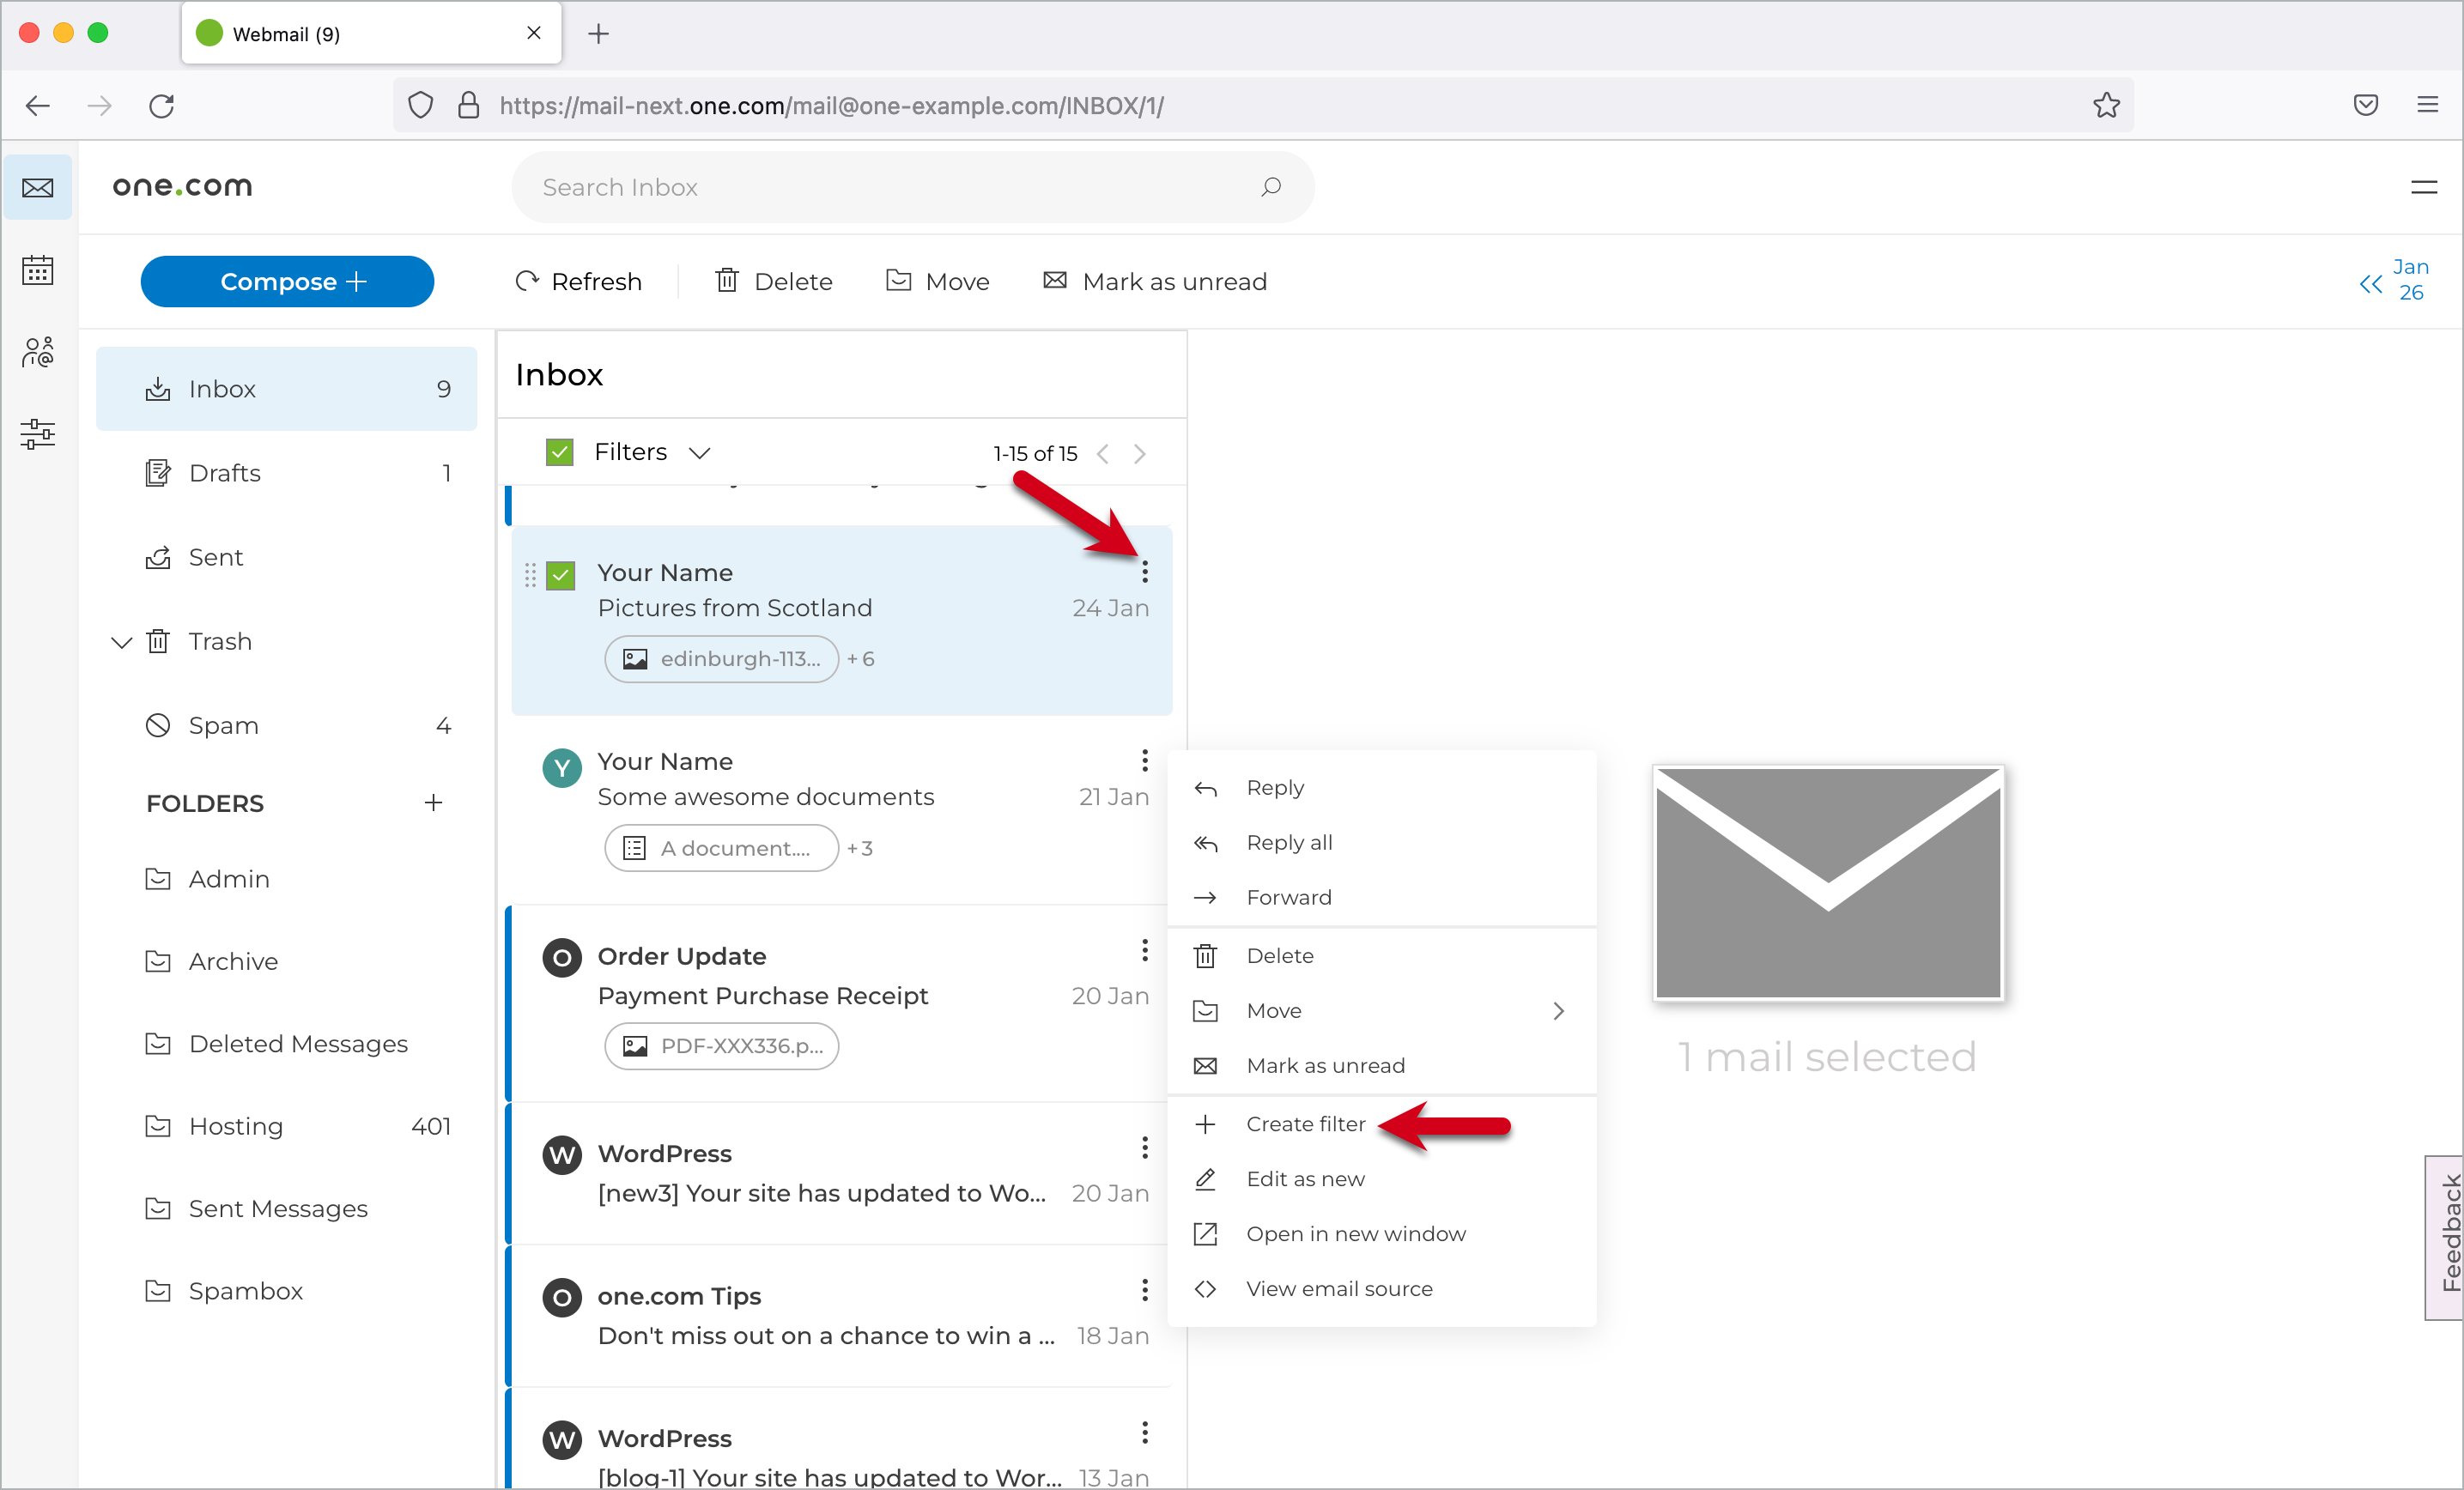Click the plus icon next to FOLDERS

[433, 803]
